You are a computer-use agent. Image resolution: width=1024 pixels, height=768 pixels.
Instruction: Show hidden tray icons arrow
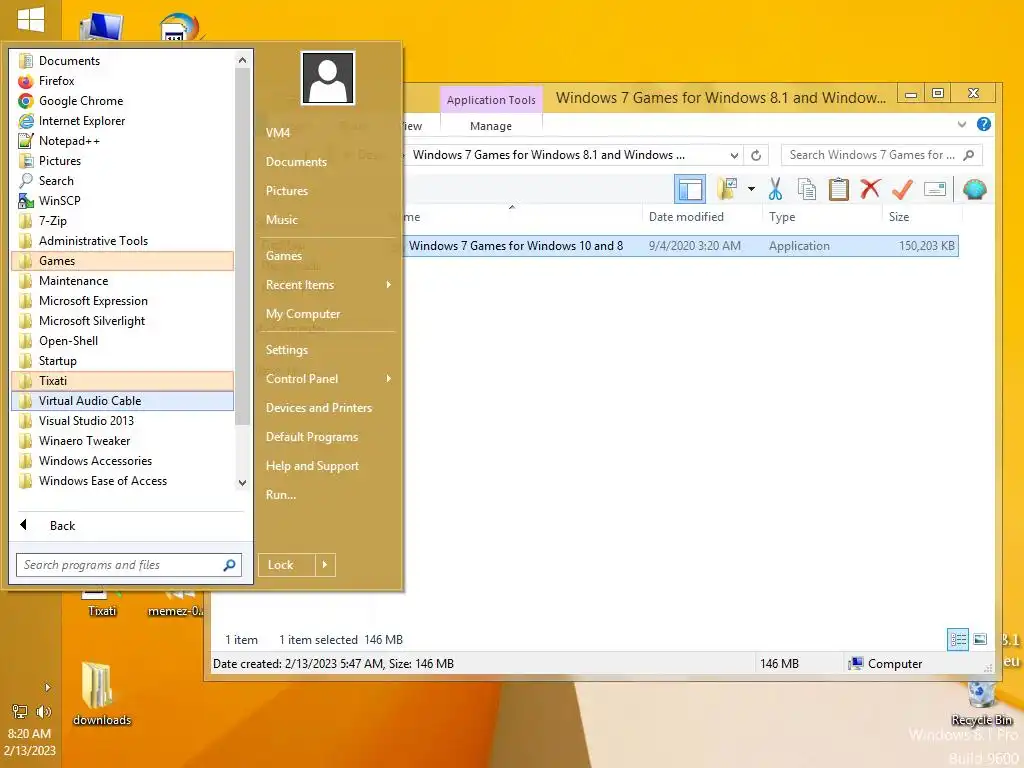pos(47,687)
